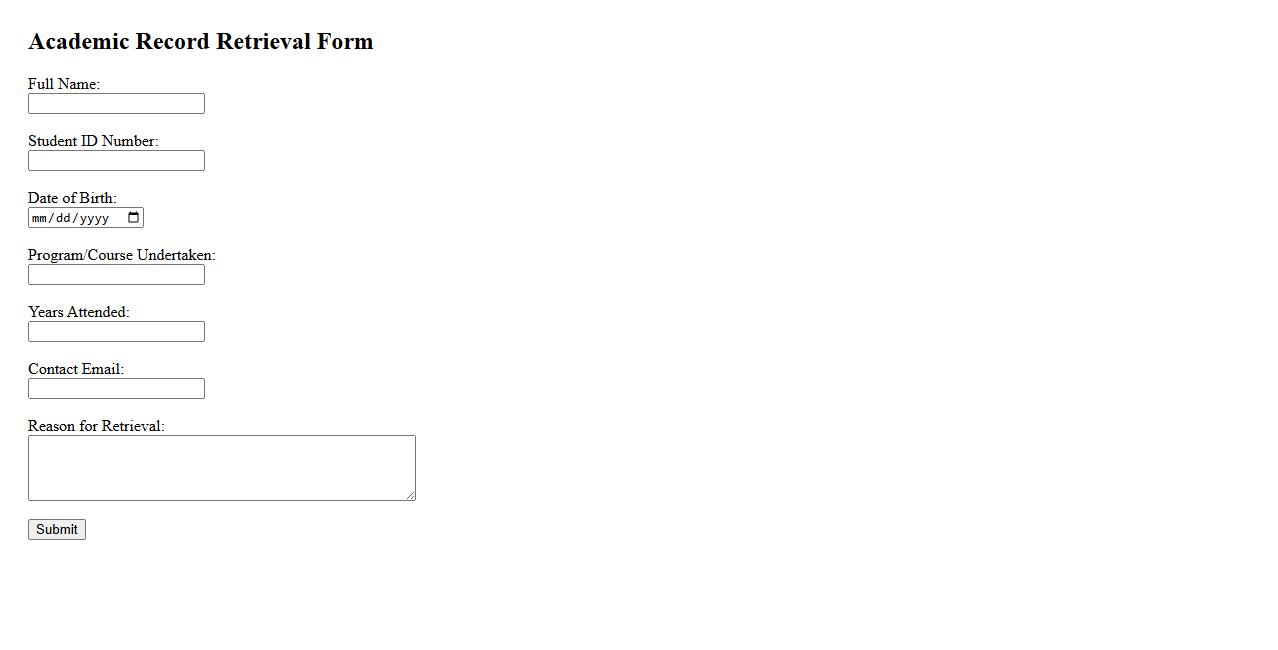Click the "Contact Email:" label
This screenshot has height=650, width=1278.
click(76, 369)
